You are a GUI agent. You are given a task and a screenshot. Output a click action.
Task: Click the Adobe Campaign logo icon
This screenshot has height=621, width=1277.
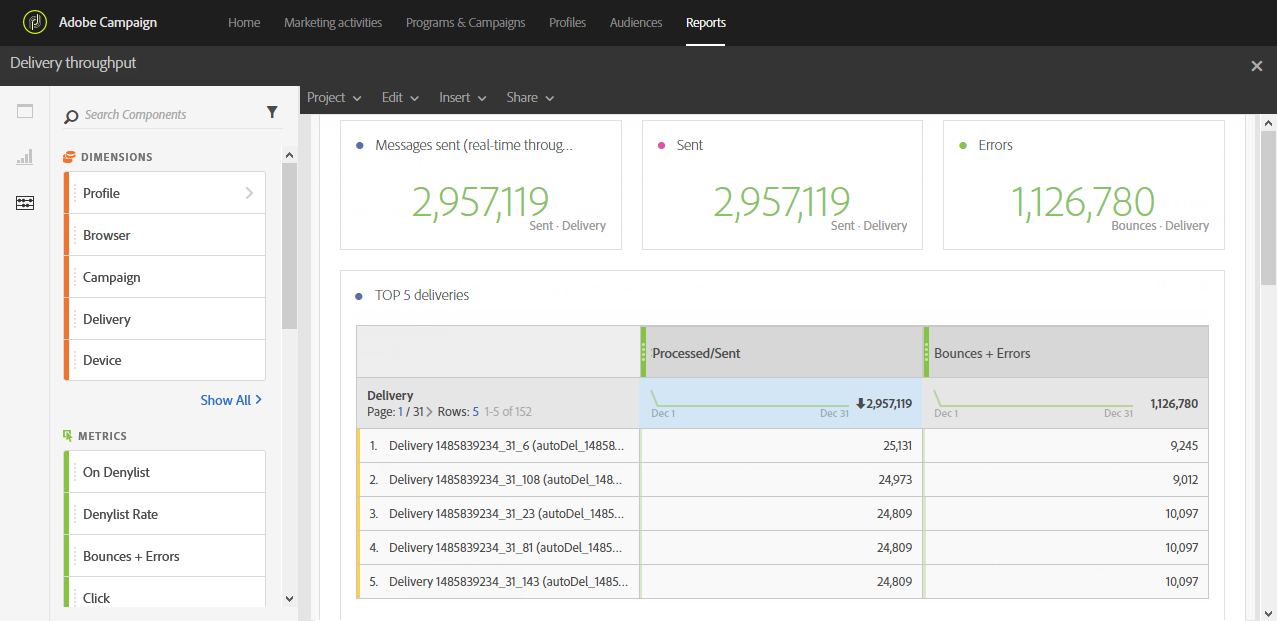point(35,22)
